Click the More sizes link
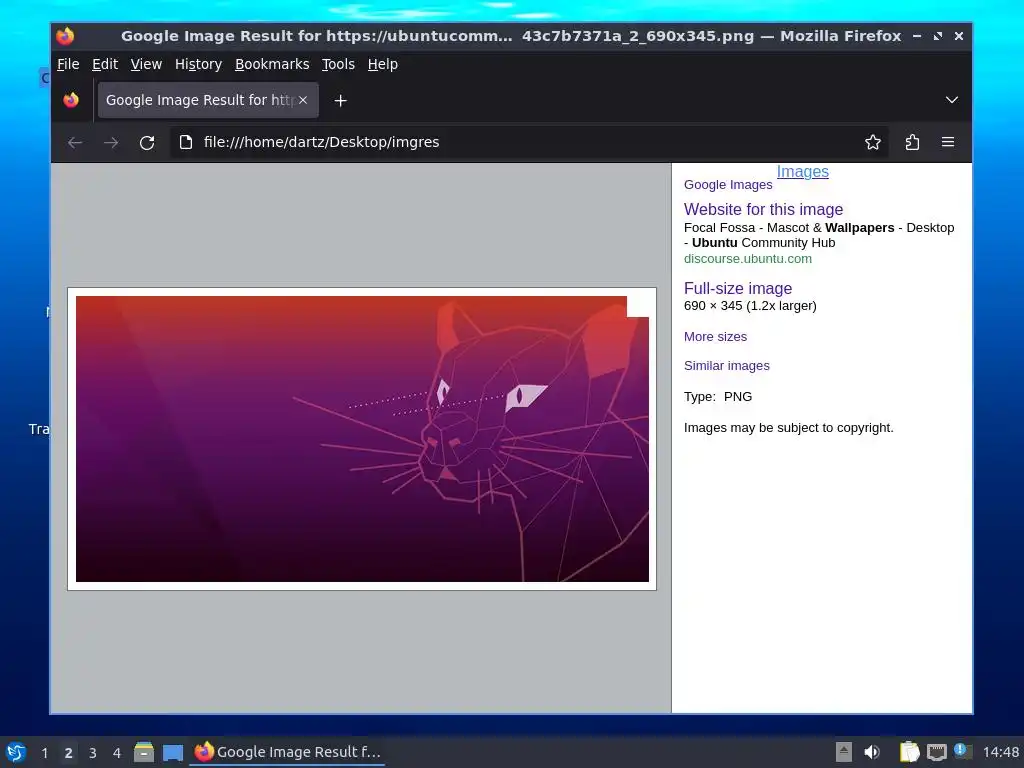1024x768 pixels. point(715,337)
